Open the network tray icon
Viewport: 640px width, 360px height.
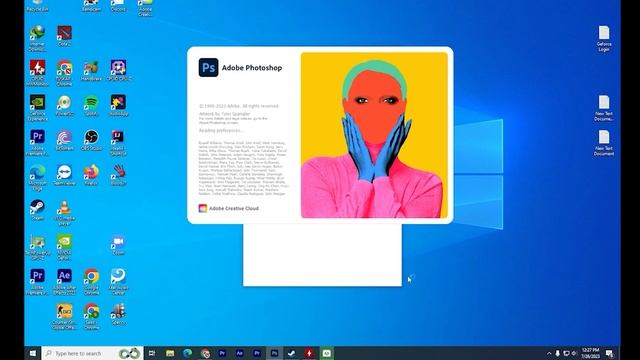coord(566,353)
